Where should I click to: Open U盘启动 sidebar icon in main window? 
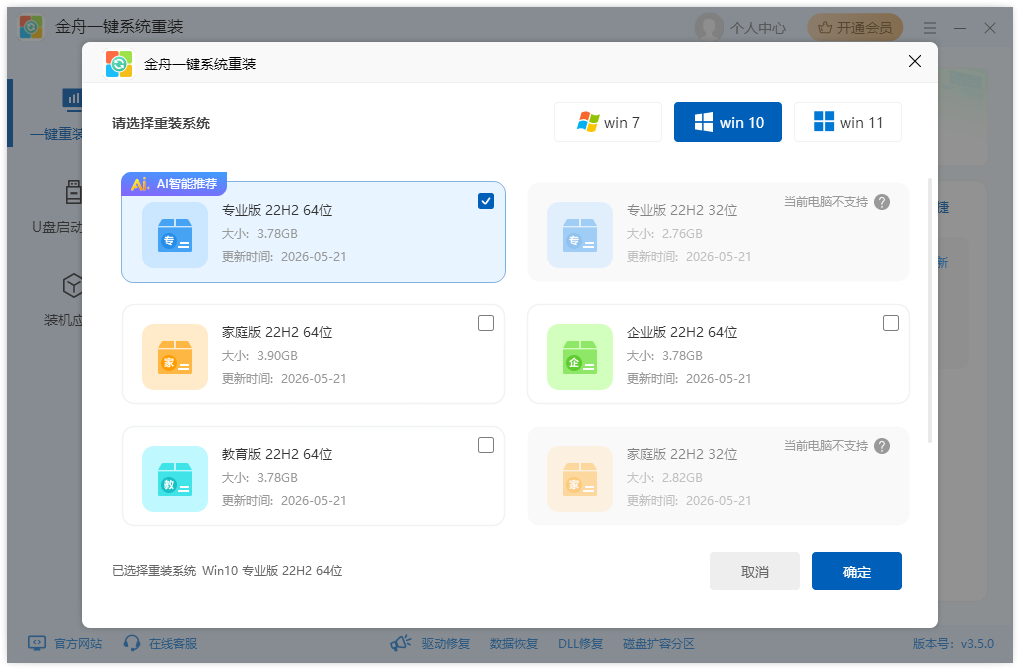73,193
